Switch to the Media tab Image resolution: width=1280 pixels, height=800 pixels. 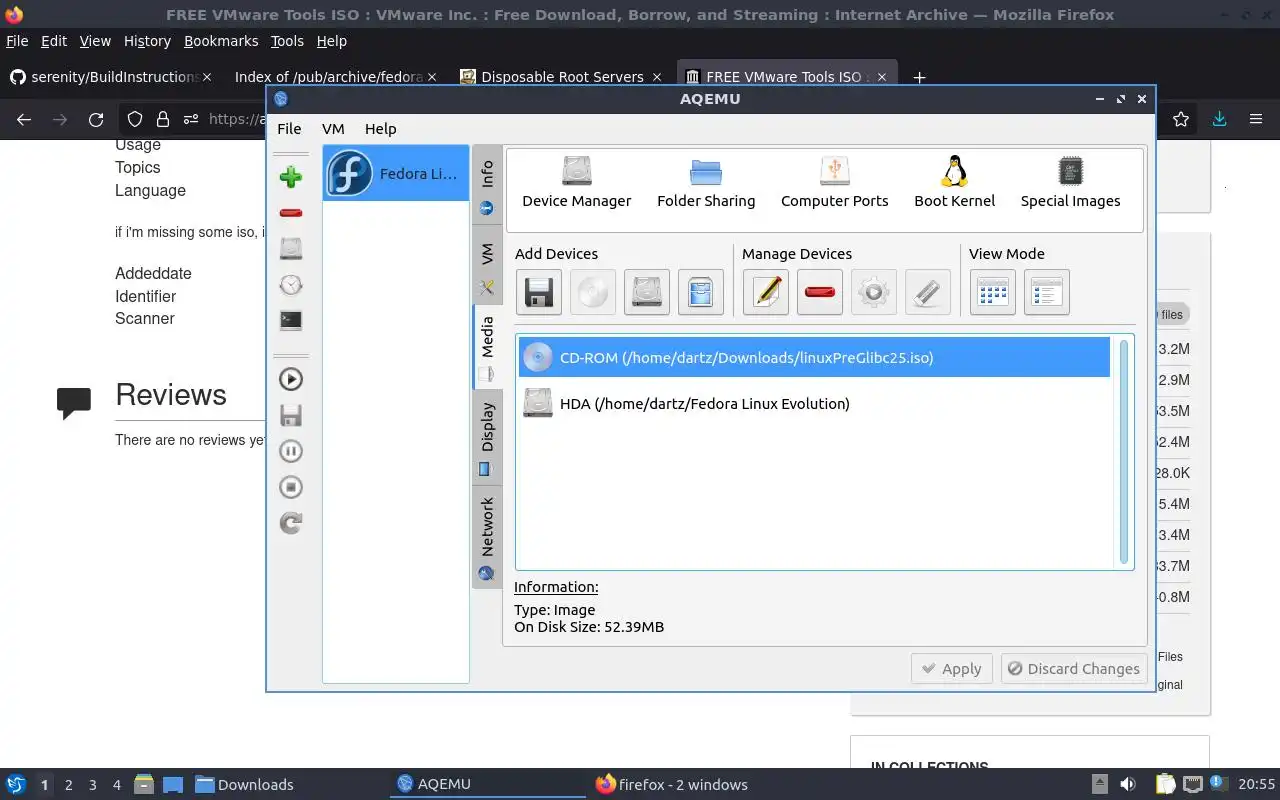tap(487, 348)
